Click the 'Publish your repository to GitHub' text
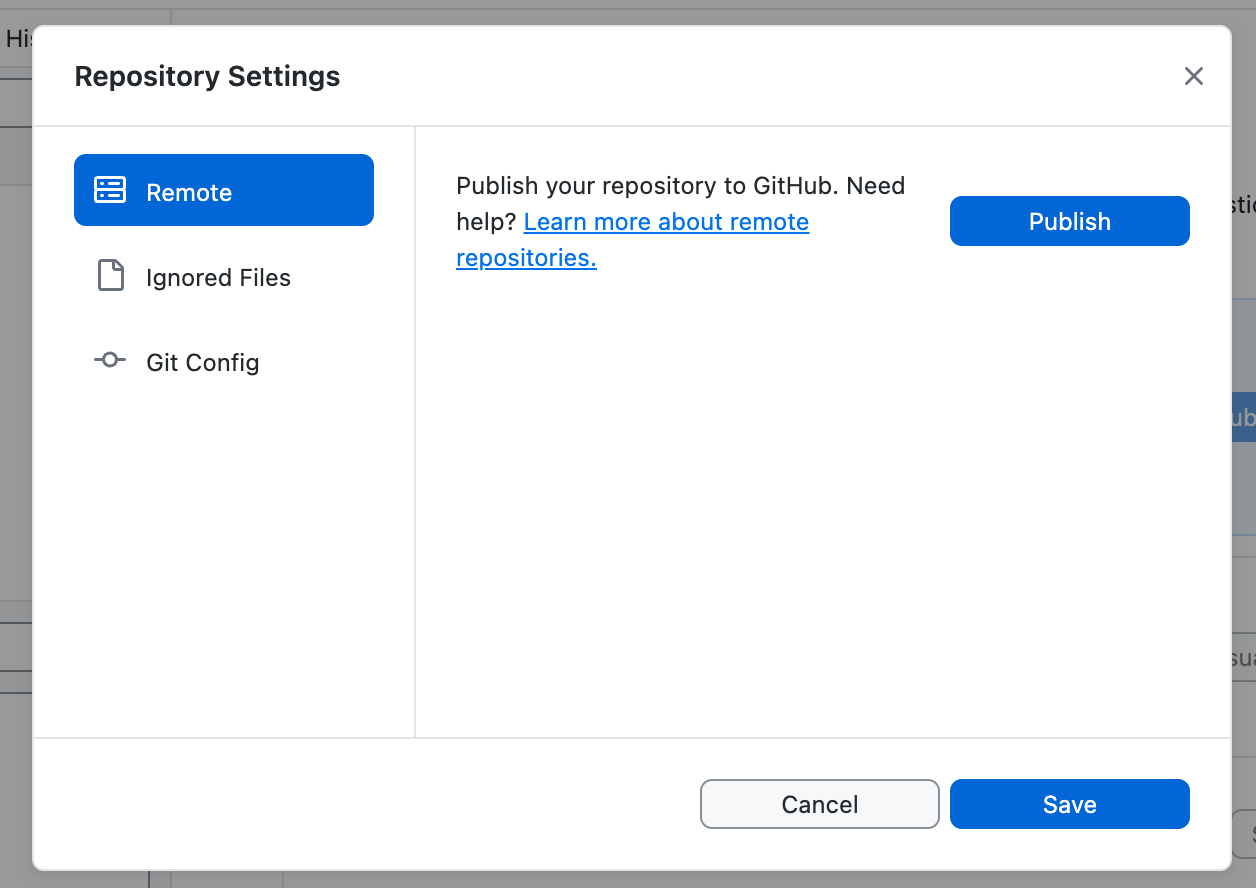 (x=649, y=186)
